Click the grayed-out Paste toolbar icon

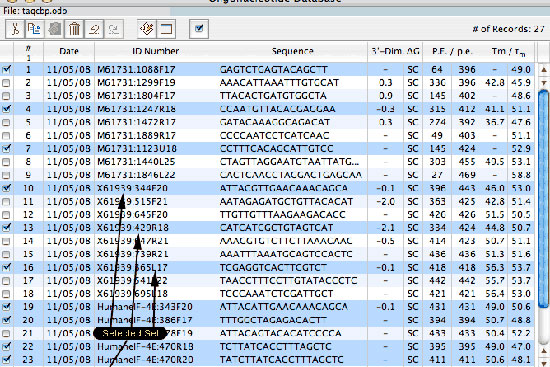[54, 29]
